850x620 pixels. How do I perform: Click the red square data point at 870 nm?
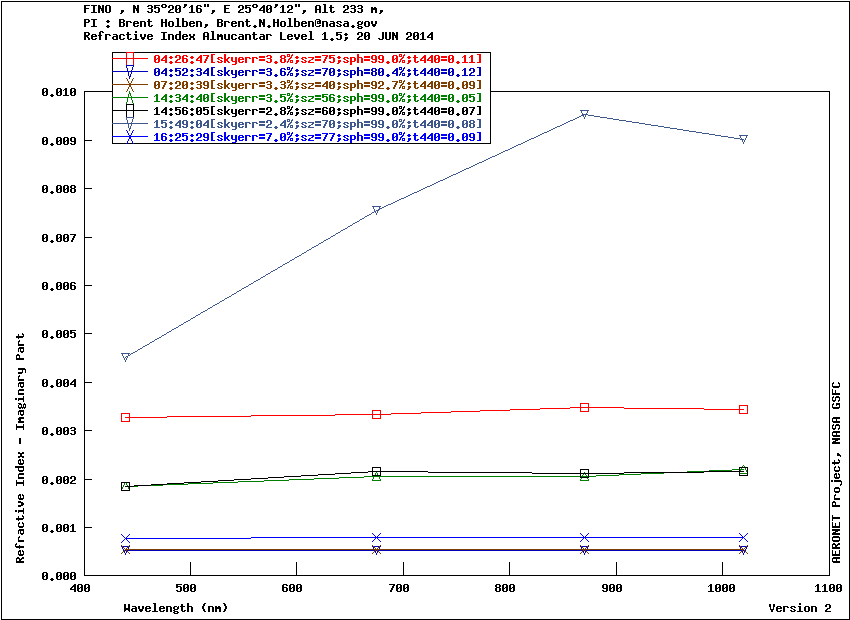[585, 407]
